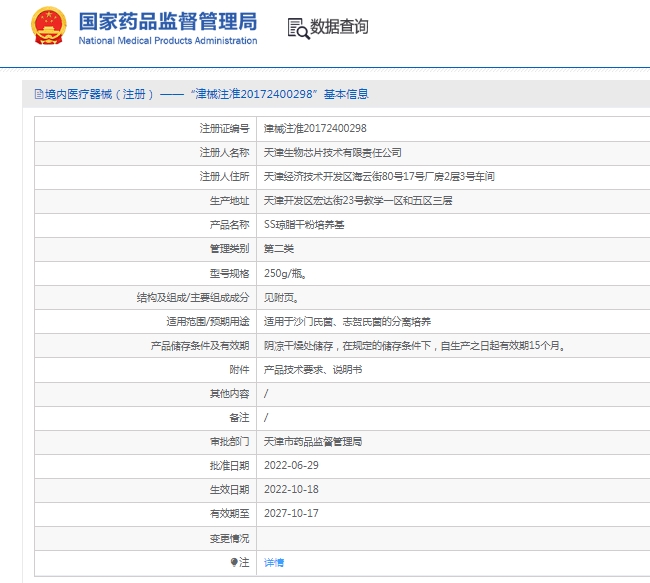Click the 产品名称 label
The width and height of the screenshot is (650, 583).
pos(229,225)
